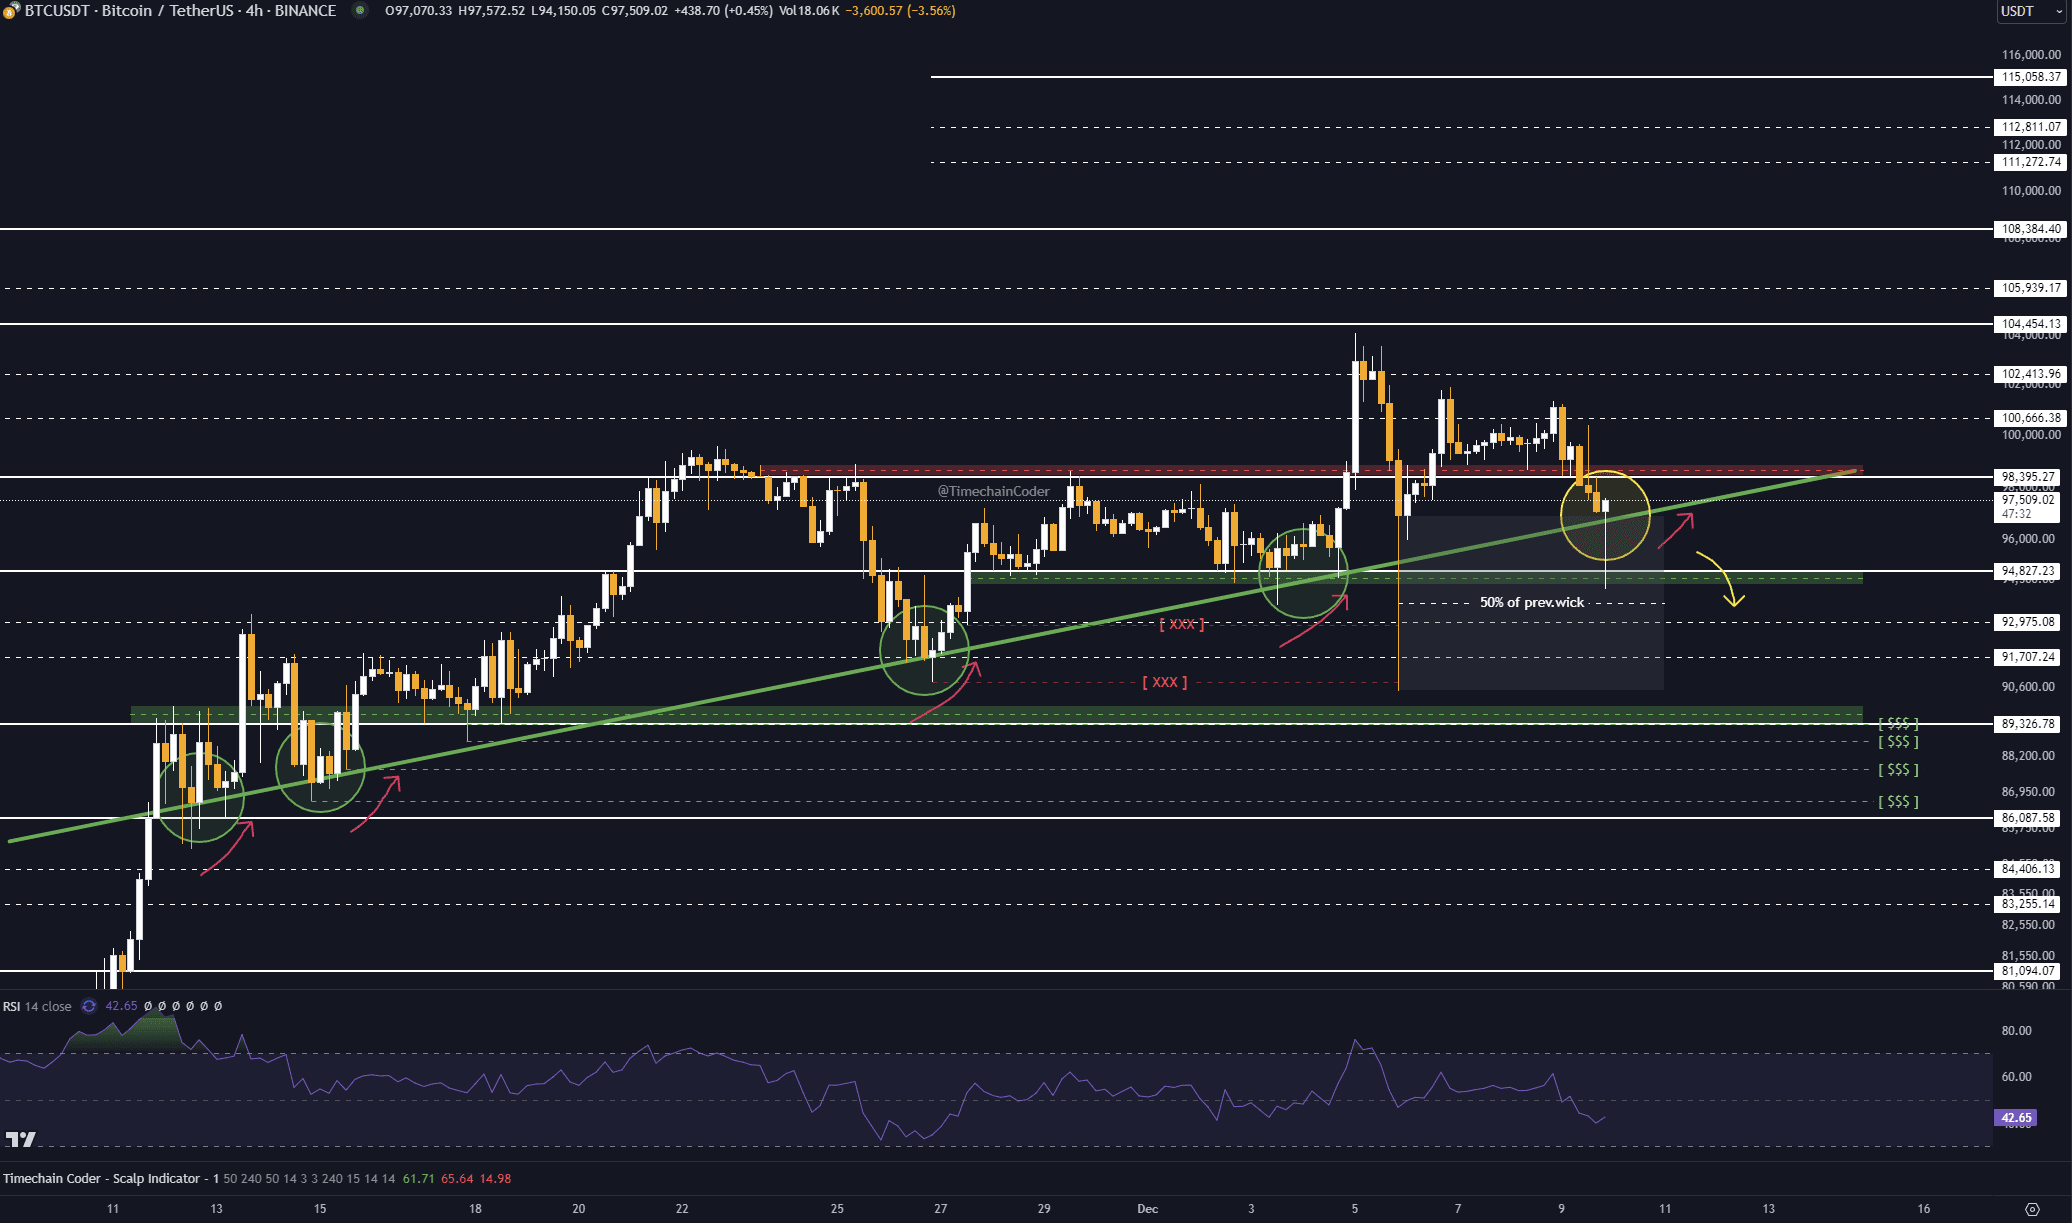Open the USDT currency dropdown
Viewport: 2072px width, 1223px height.
[x=2030, y=11]
